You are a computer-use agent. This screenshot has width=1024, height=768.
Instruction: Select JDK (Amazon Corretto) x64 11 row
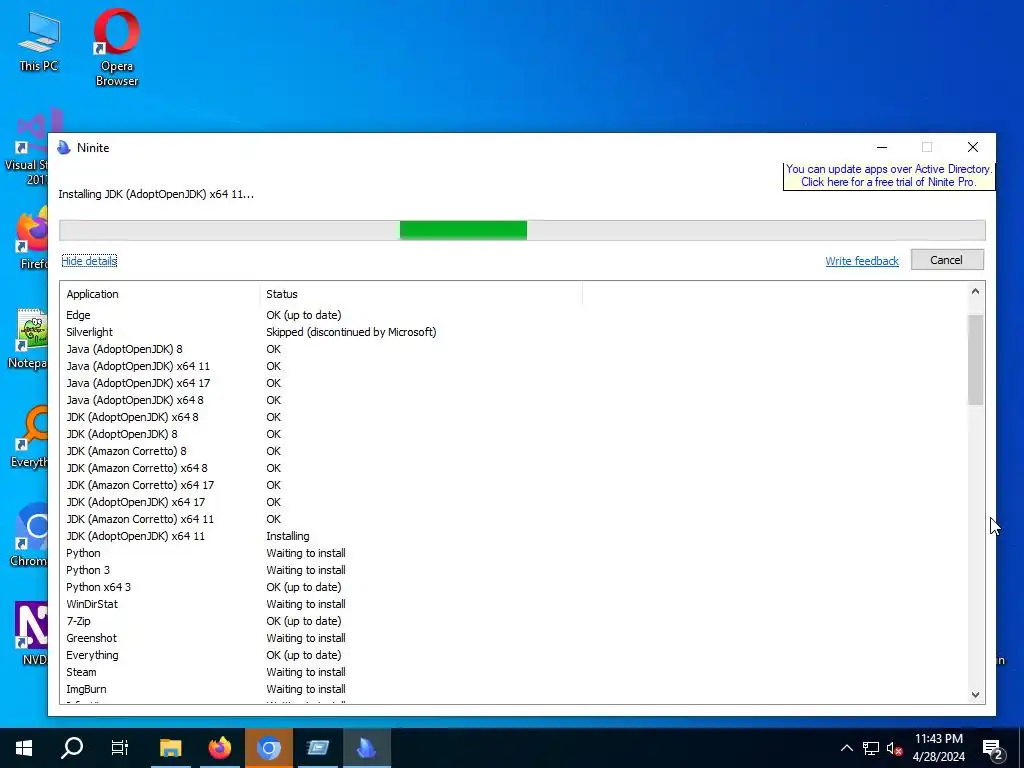(x=513, y=519)
